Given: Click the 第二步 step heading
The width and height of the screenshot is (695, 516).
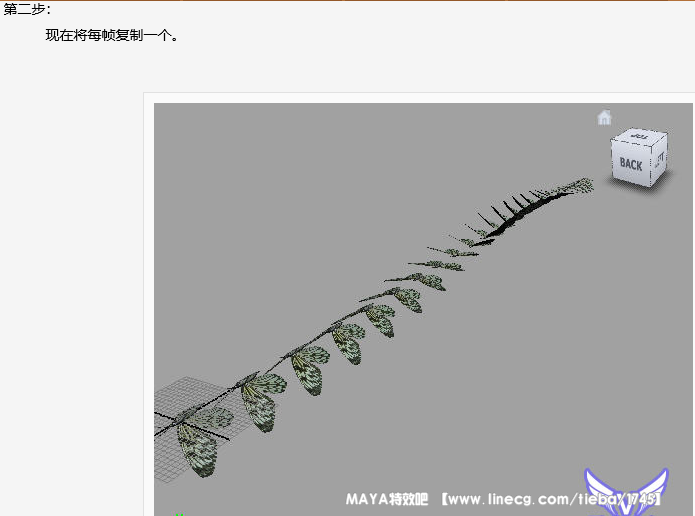Looking at the screenshot, I should coord(27,10).
